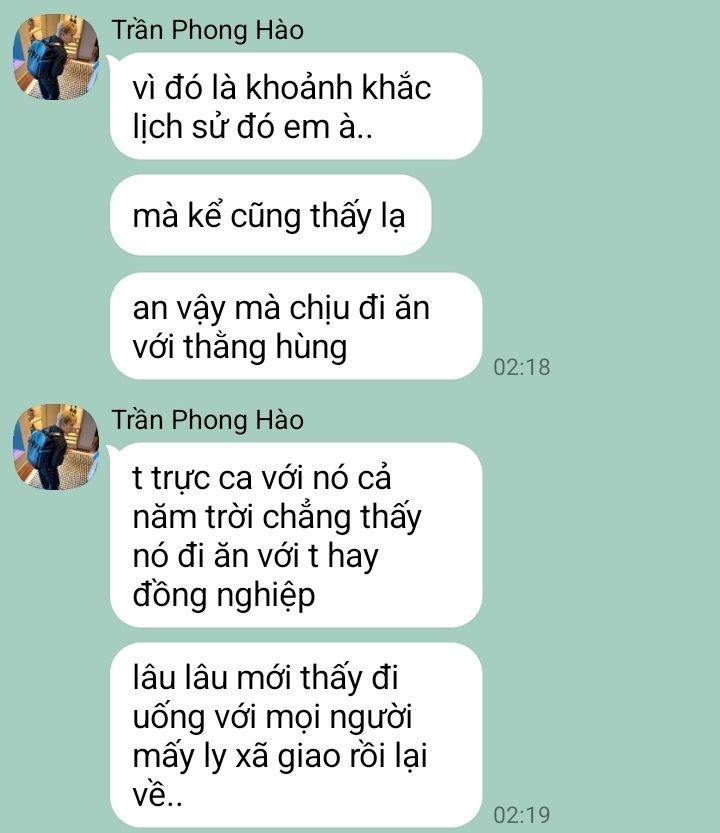The height and width of the screenshot is (833, 720).
Task: Click the words 'thằng hùng' in the message
Action: tap(265, 347)
